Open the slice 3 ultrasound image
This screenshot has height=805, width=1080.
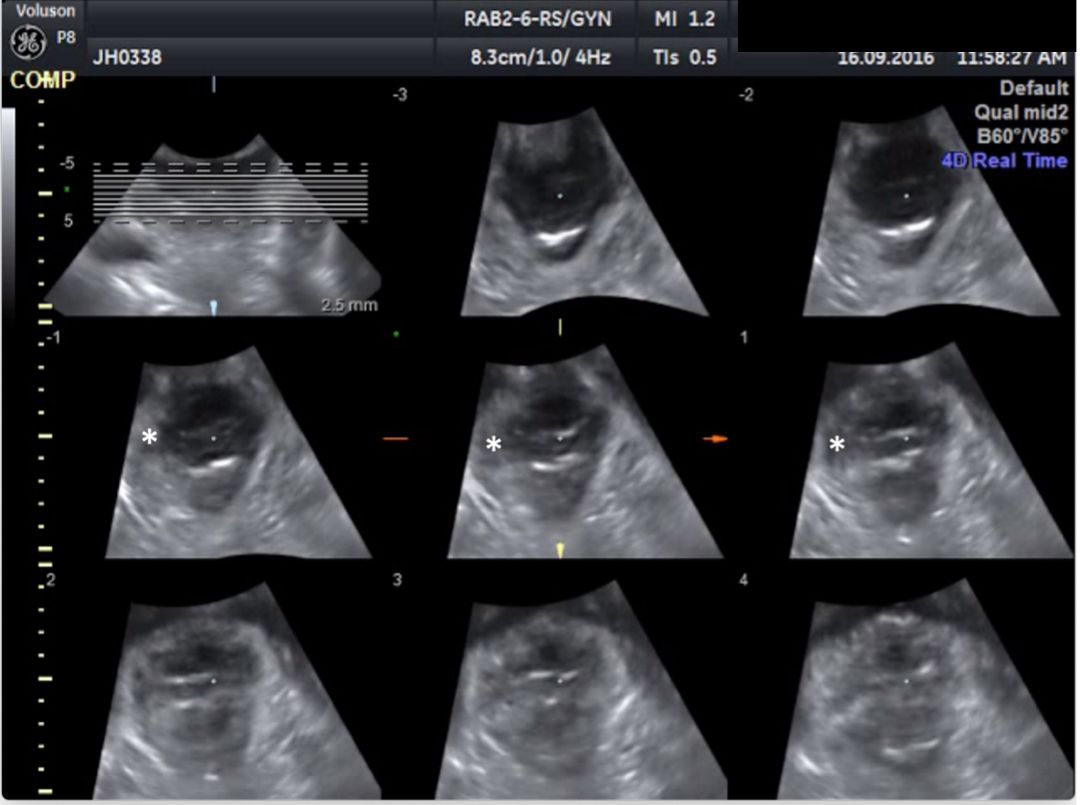tap(582, 691)
